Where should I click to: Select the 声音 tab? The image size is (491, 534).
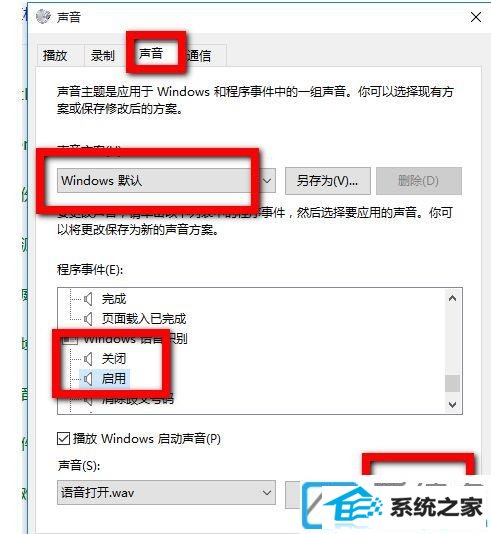pyautogui.click(x=151, y=53)
